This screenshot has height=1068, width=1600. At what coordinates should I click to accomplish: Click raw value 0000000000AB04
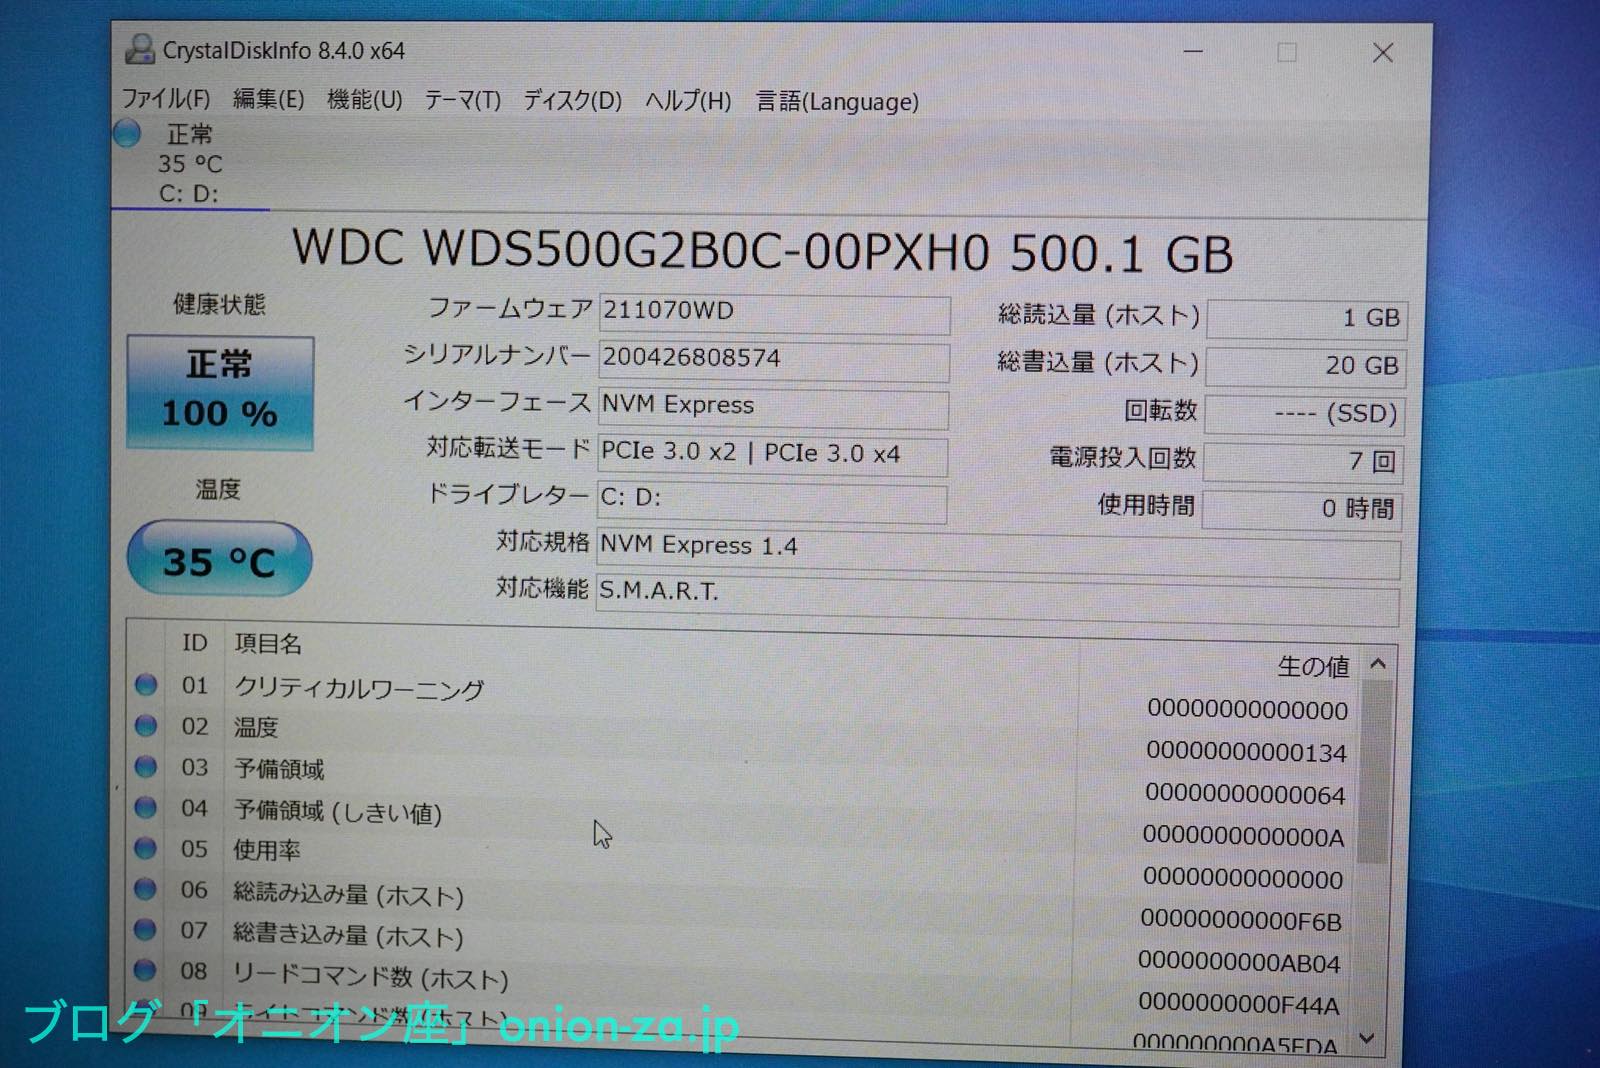1239,962
